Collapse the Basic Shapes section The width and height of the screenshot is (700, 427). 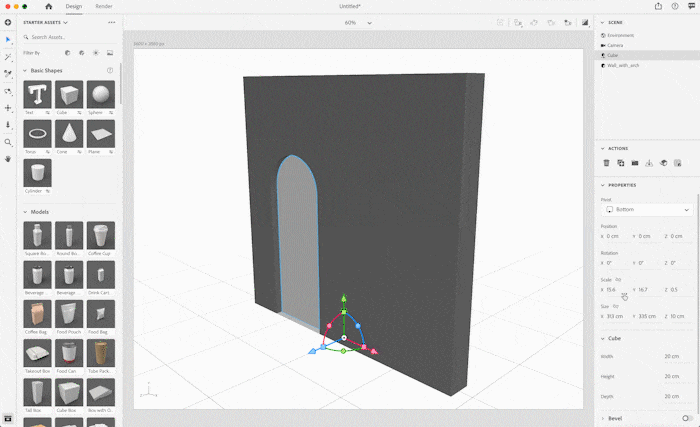(x=24, y=70)
